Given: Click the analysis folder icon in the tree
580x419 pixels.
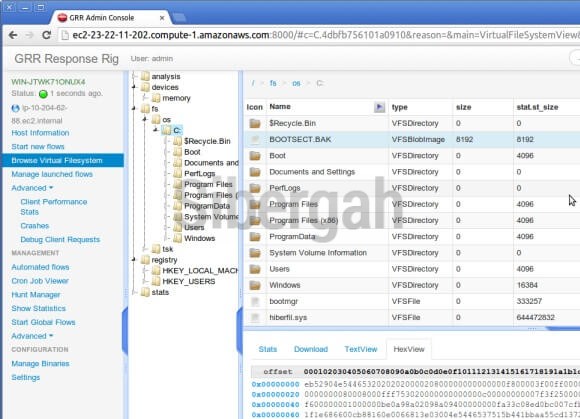Looking at the screenshot, I should 146,77.
